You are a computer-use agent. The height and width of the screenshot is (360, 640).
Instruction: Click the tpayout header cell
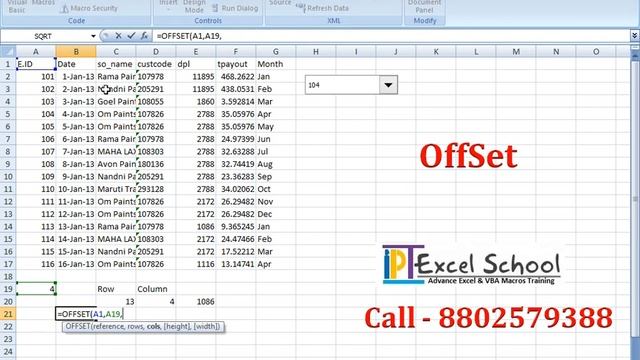[x=236, y=64]
